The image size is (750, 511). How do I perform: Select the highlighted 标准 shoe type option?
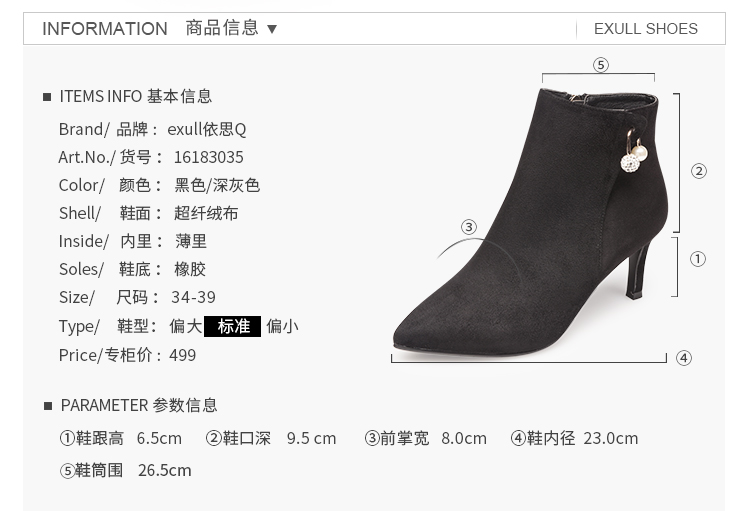coord(232,326)
